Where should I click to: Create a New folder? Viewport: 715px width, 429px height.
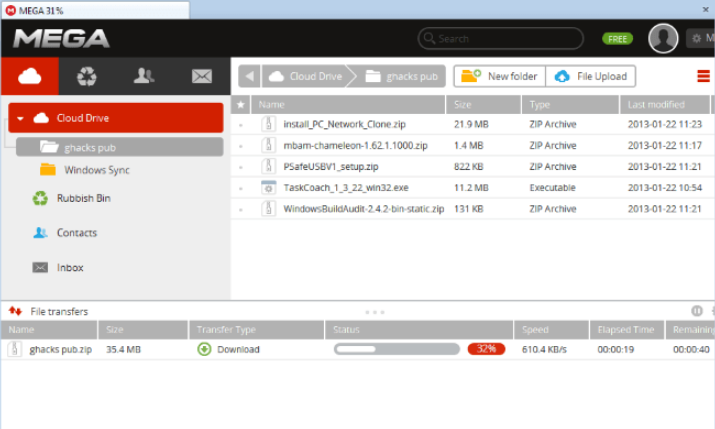[499, 76]
